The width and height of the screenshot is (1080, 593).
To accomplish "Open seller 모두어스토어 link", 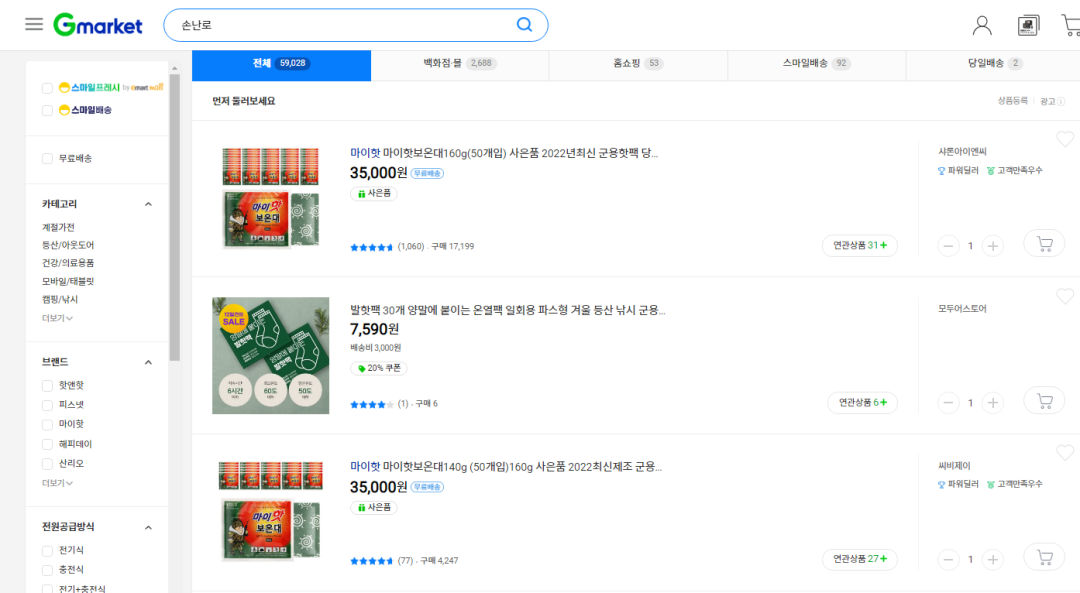I will click(962, 309).
